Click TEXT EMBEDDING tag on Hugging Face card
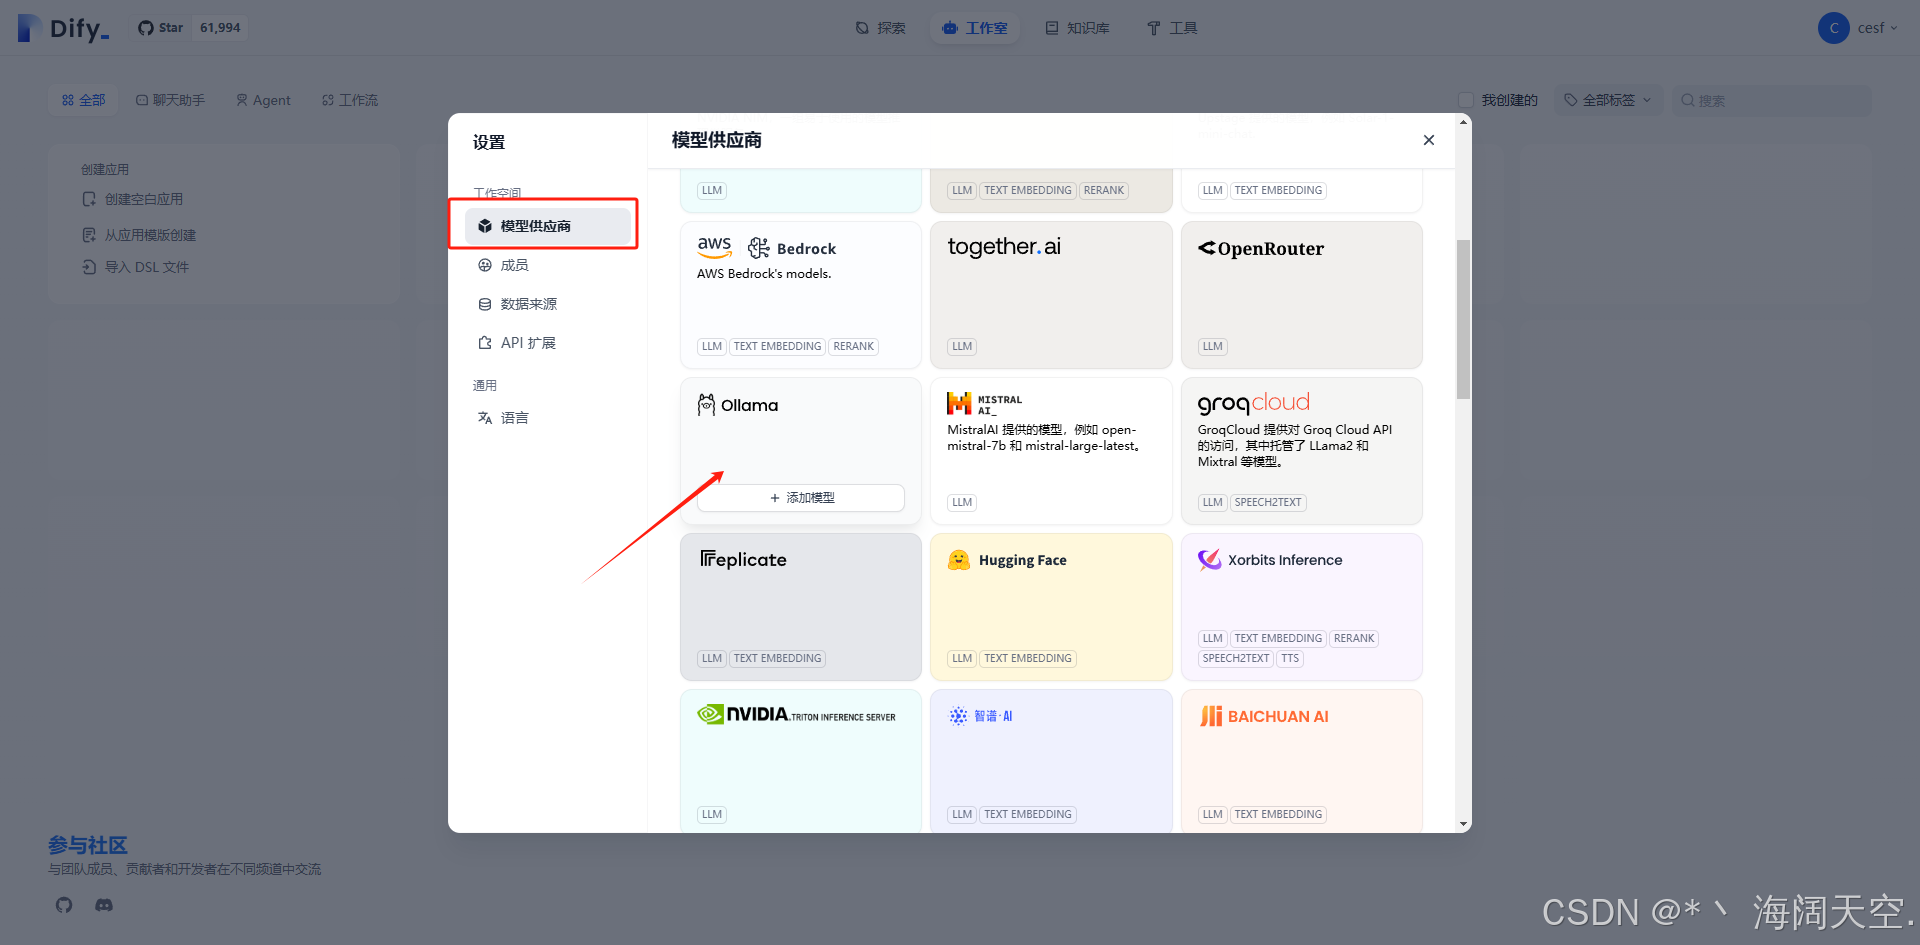 coord(1028,658)
